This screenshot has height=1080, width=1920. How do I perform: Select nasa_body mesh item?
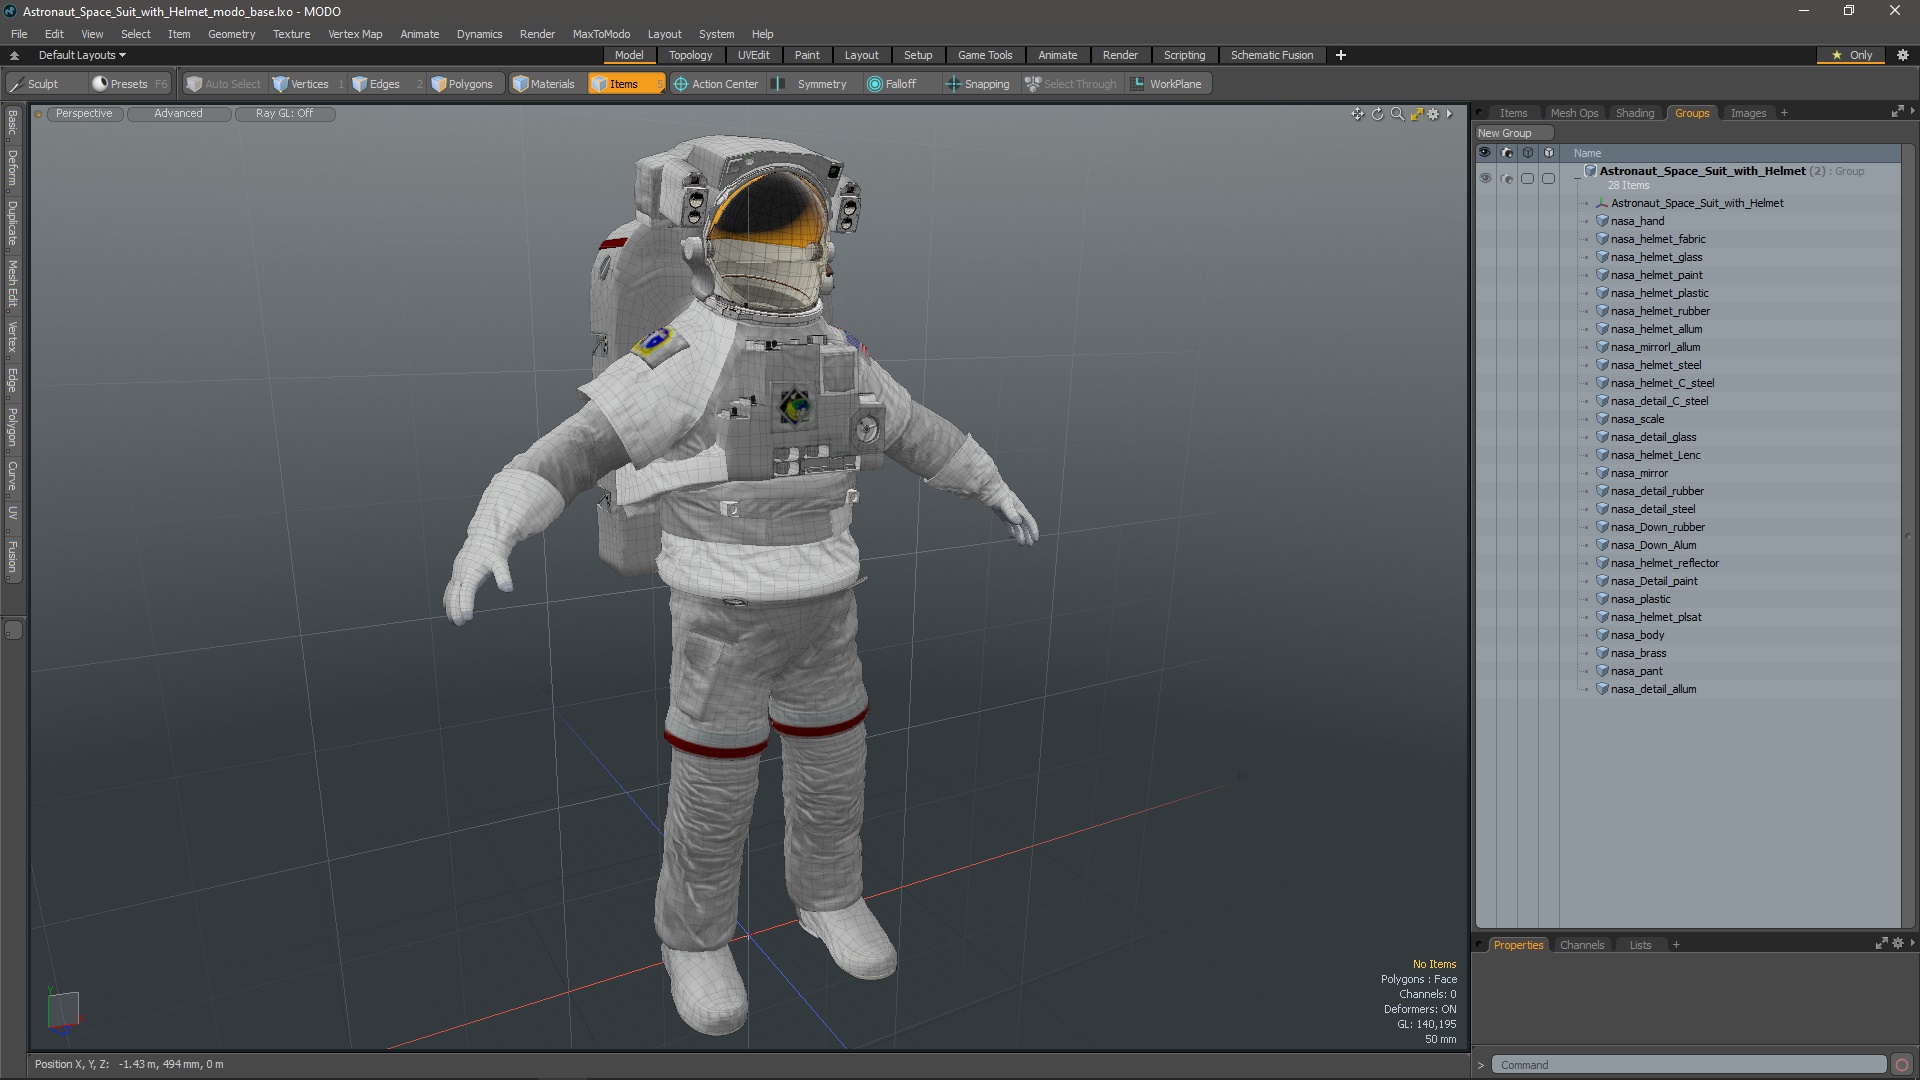point(1637,635)
